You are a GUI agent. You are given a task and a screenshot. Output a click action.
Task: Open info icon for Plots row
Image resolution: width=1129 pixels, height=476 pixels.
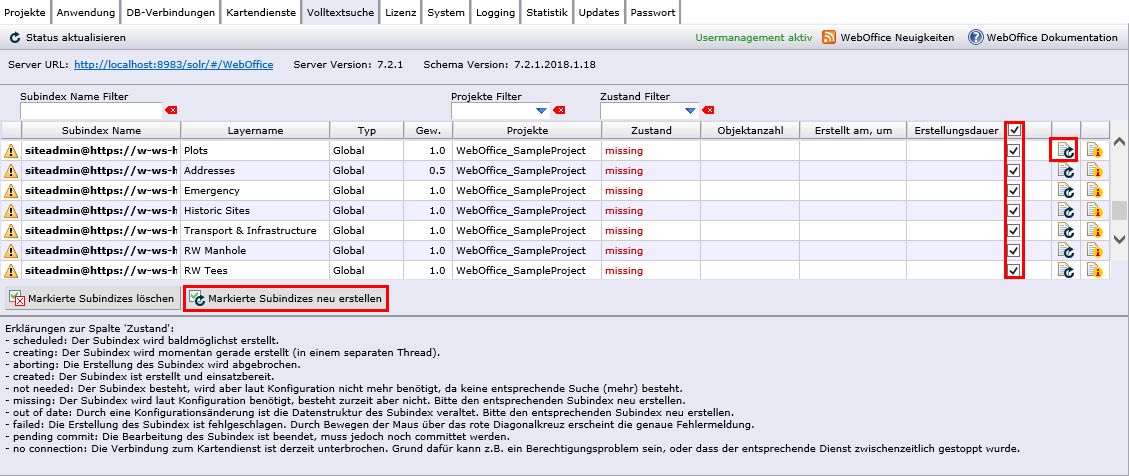(x=1094, y=151)
